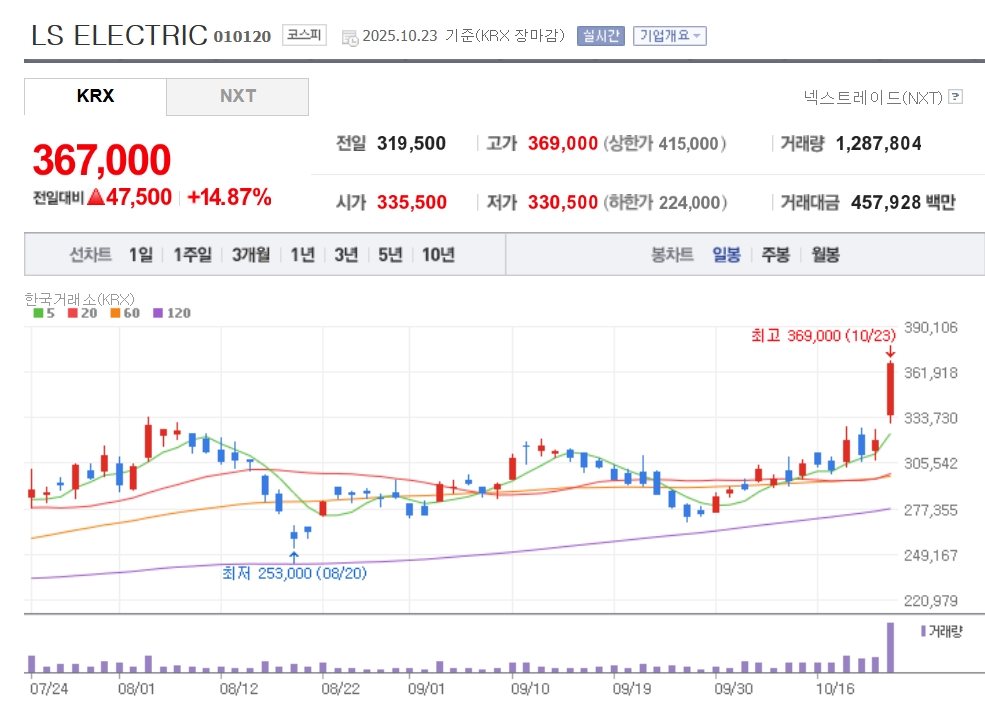The image size is (985, 723).
Task: Click the green 5-day moving average legend
Action: 44,313
